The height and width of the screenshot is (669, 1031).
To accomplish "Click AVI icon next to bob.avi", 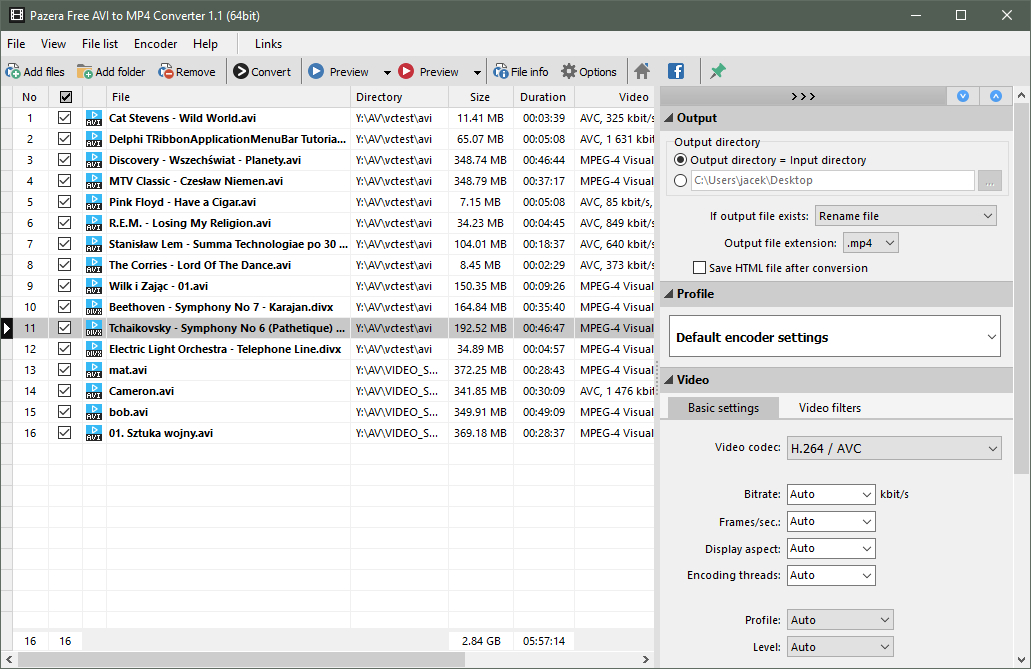I will (x=94, y=412).
